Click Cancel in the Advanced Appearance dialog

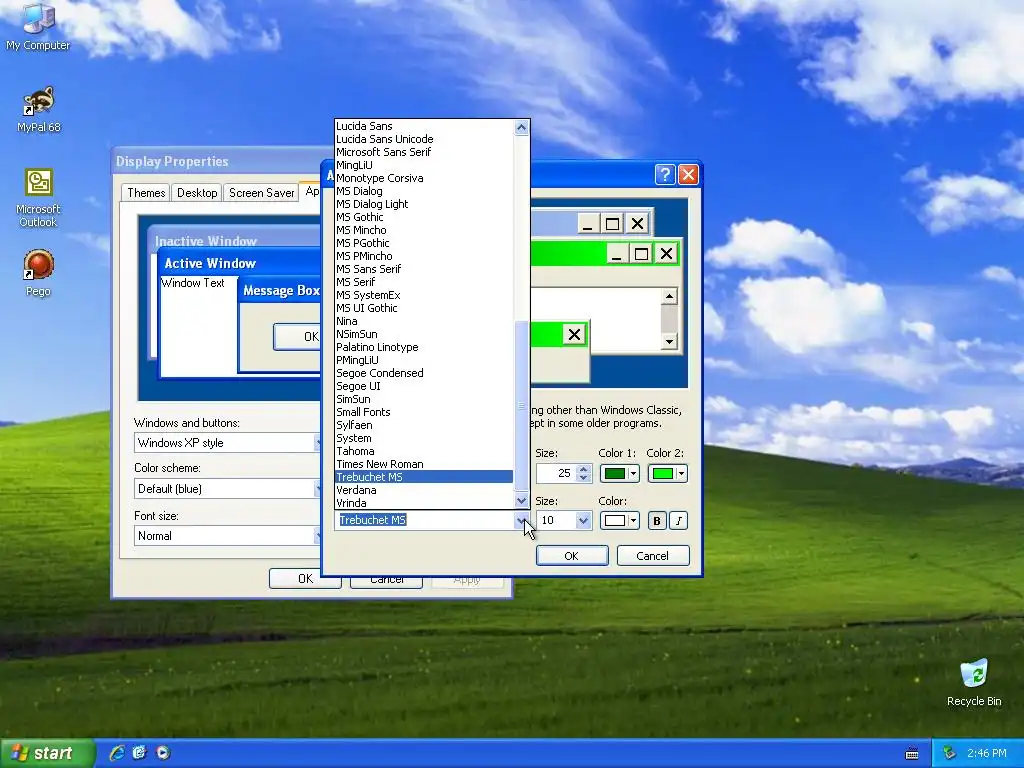pos(652,556)
